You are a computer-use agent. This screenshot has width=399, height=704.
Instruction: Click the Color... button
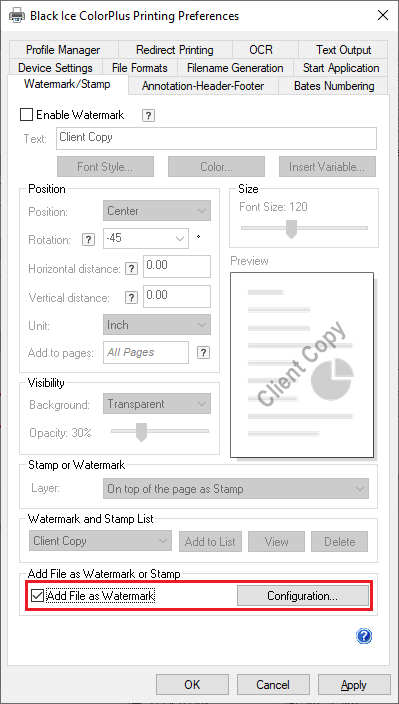coord(216,167)
